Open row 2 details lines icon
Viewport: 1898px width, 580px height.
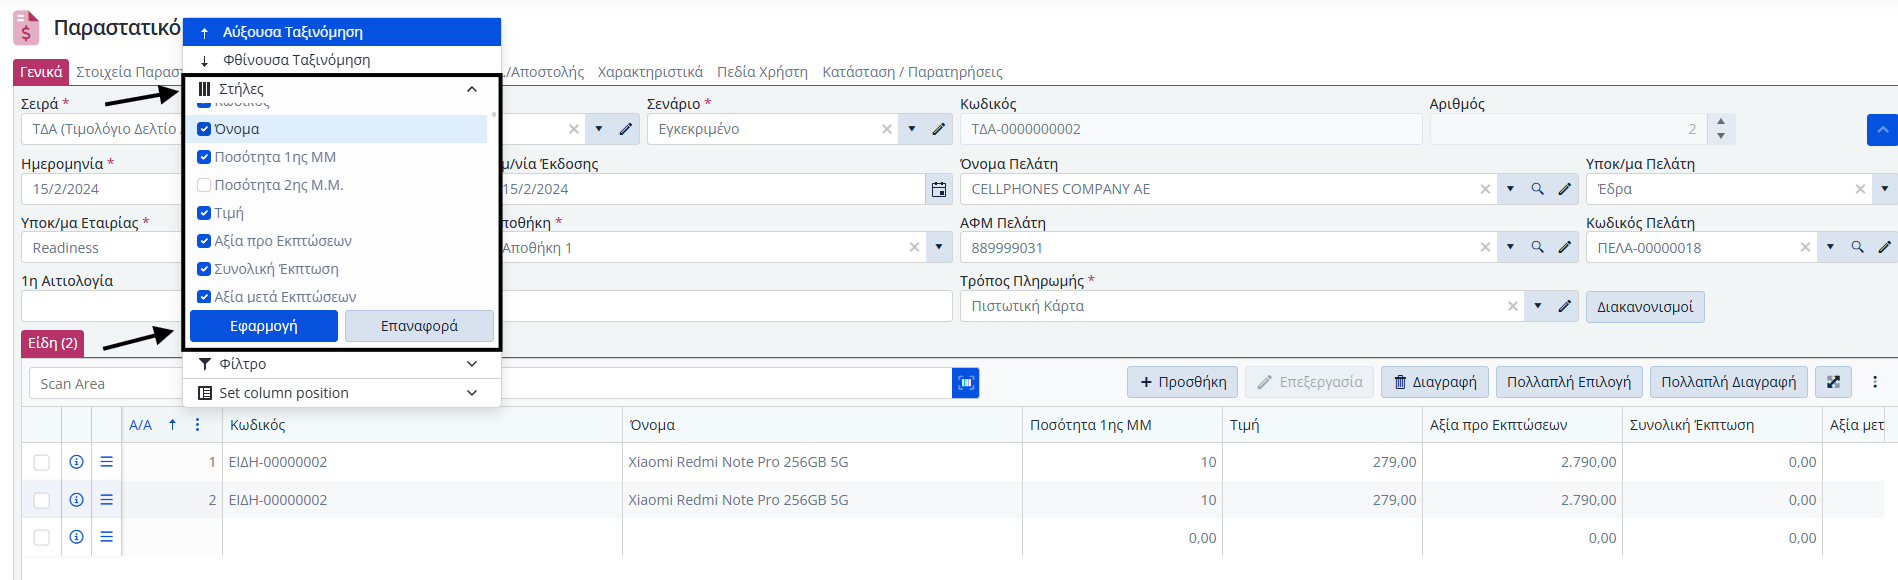tap(106, 500)
